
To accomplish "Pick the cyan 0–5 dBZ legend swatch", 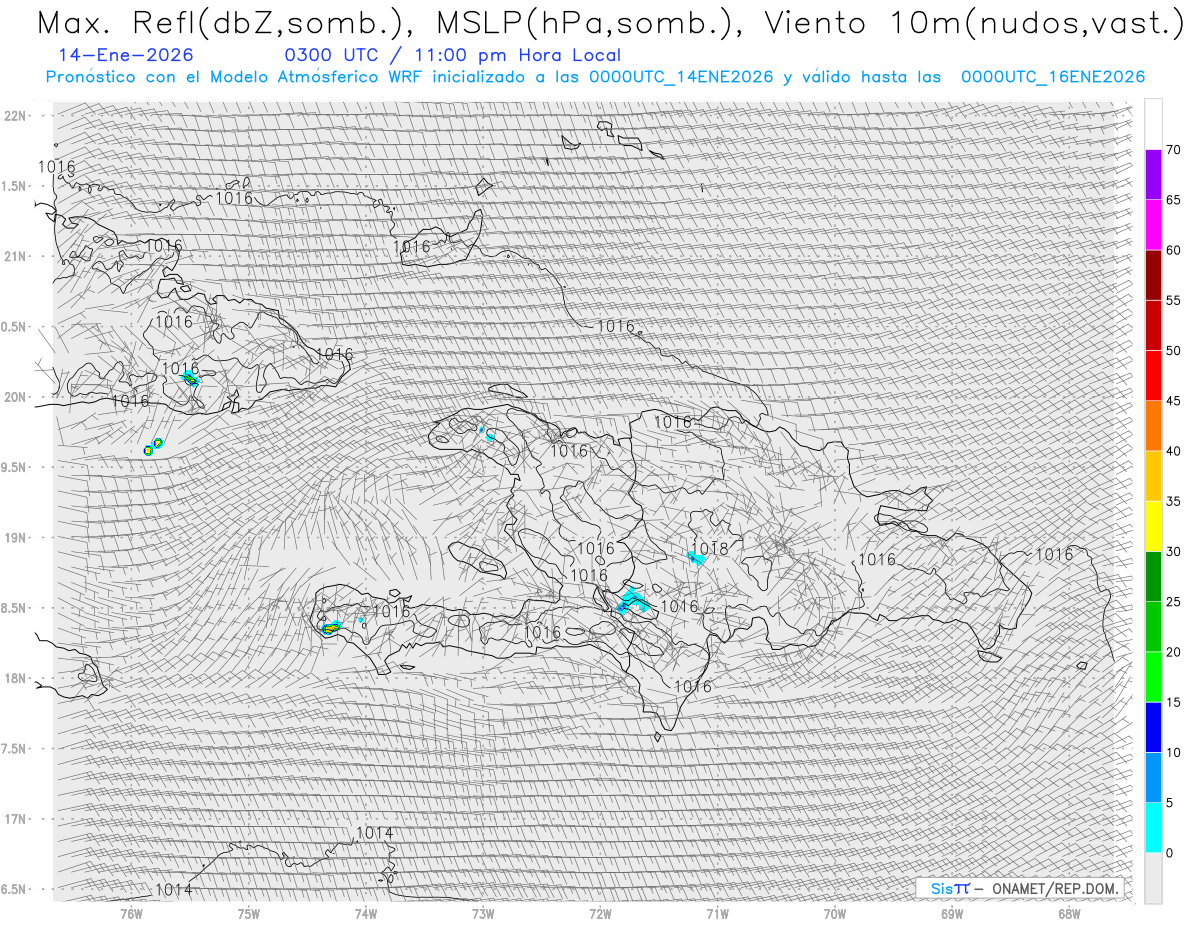I will pyautogui.click(x=1153, y=827).
